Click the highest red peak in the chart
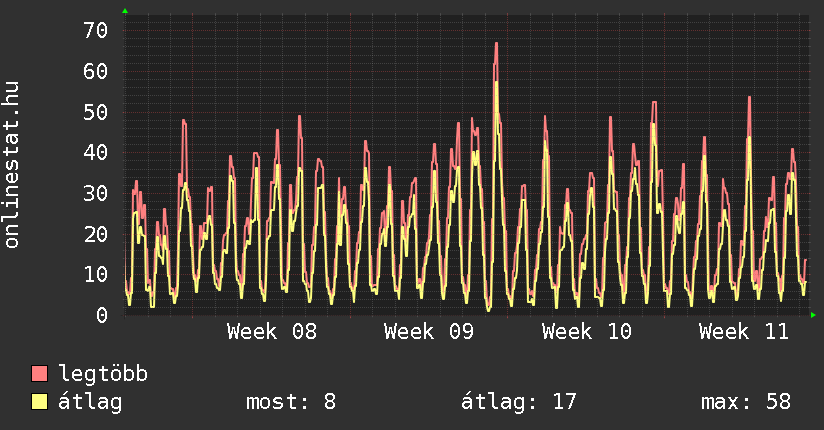 (495, 44)
